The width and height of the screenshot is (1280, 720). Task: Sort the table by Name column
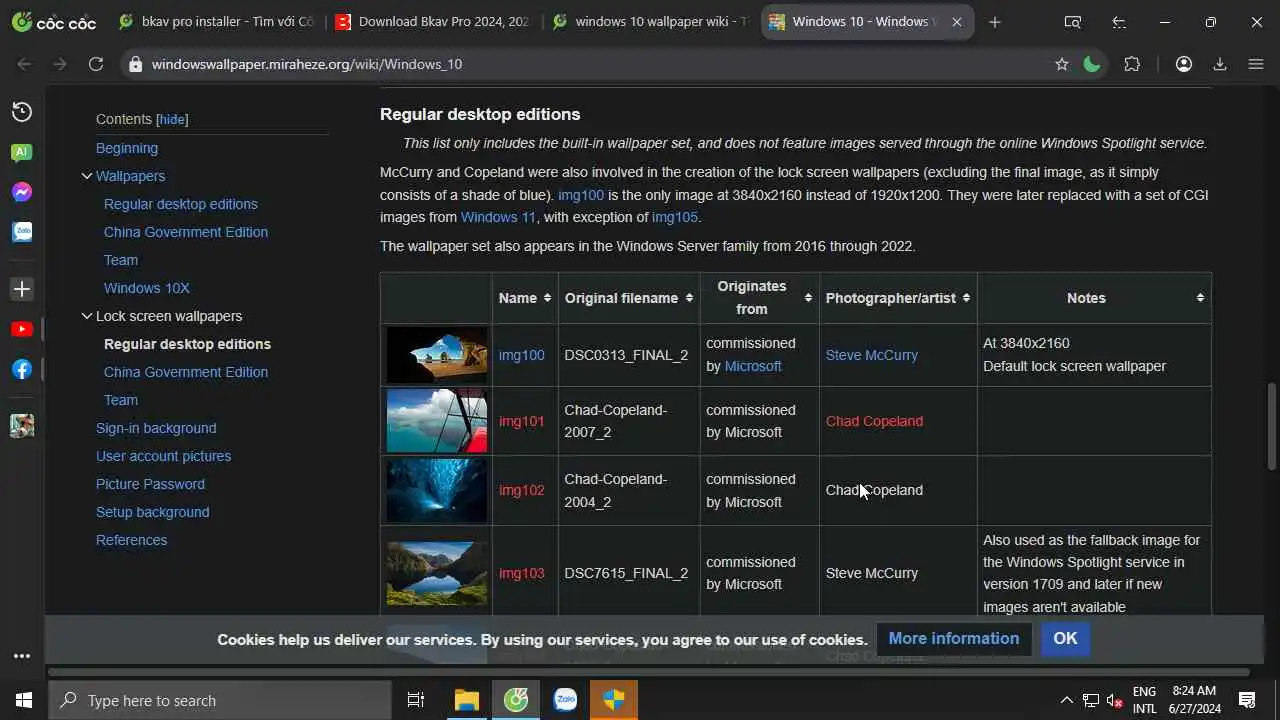[x=524, y=298]
